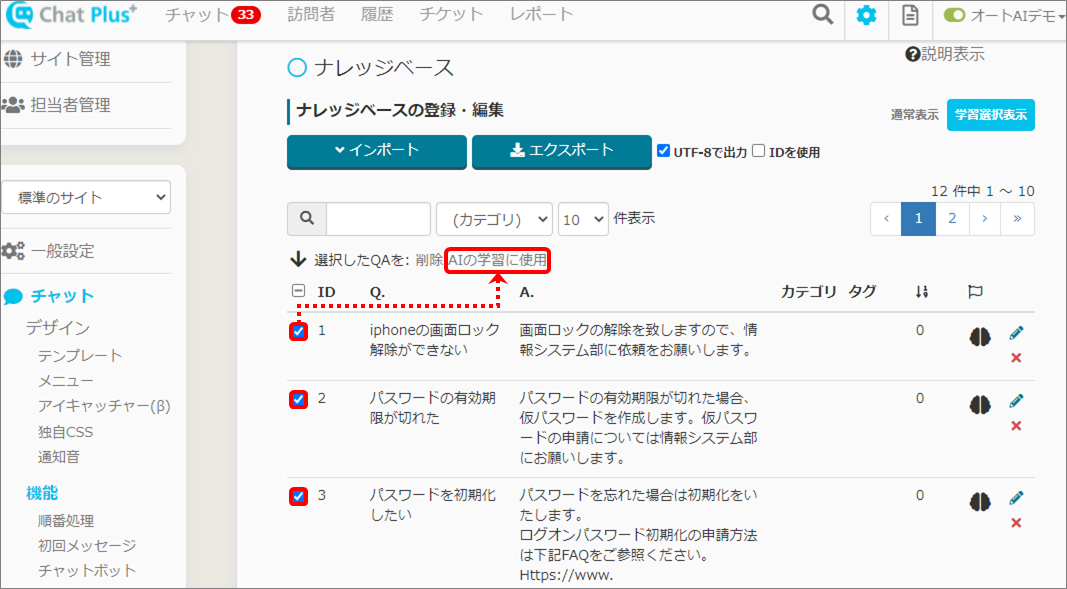
Task: Click the flag column header icon
Action: tap(975, 292)
